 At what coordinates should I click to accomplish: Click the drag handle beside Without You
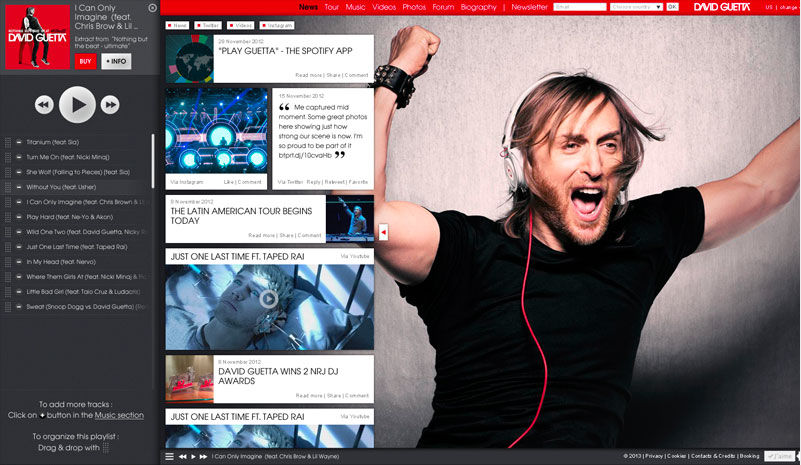[x=8, y=187]
